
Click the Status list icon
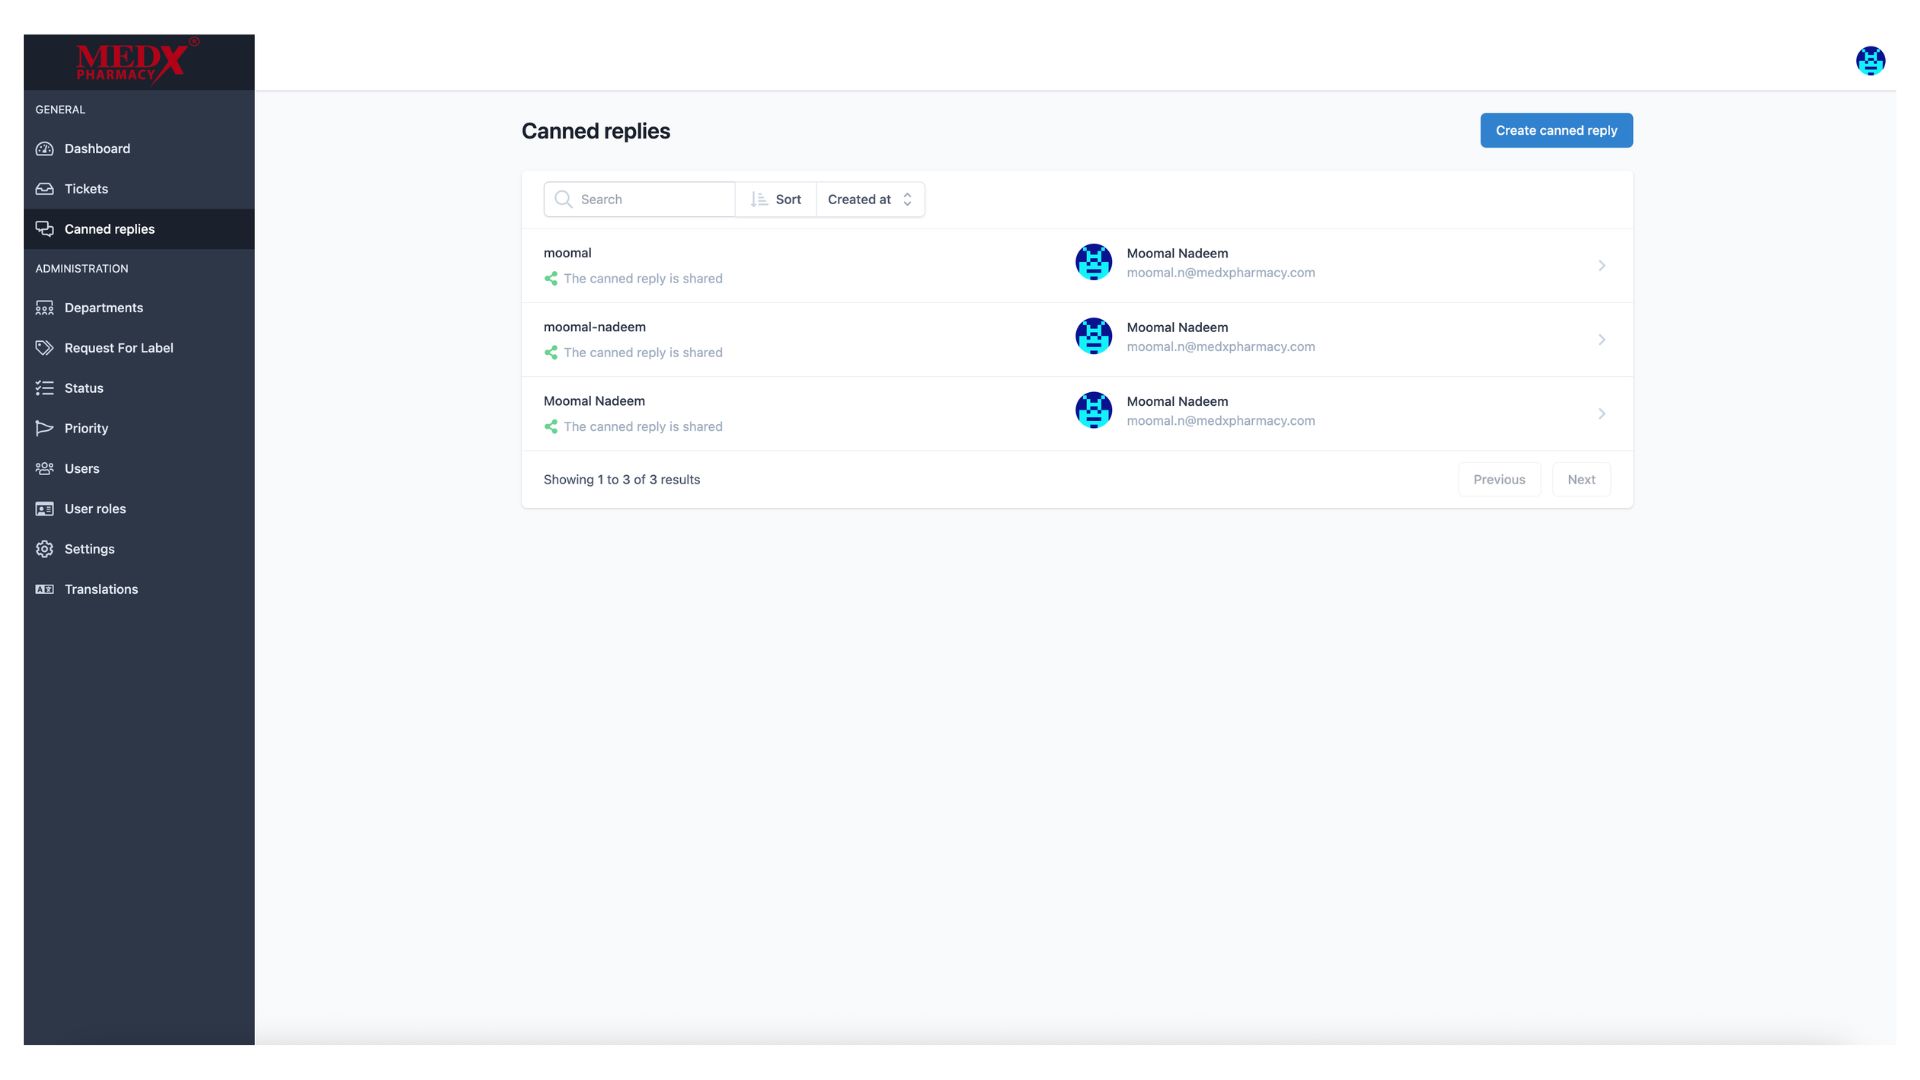(44, 388)
